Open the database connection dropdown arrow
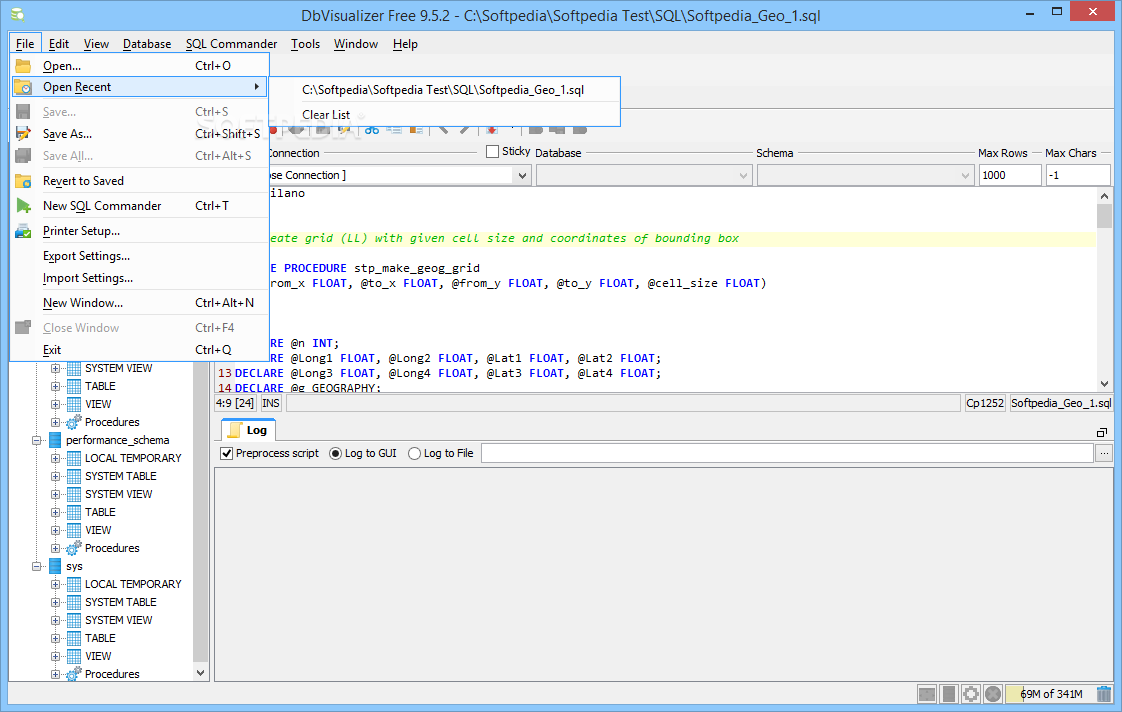Image resolution: width=1122 pixels, height=712 pixels. 522,175
